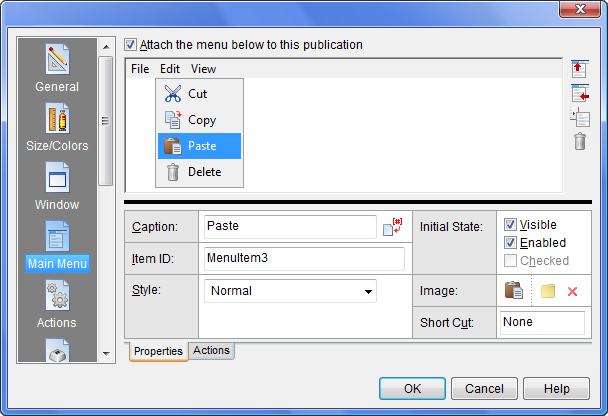Click the insert variable icon beside Caption
608x416 pixels.
point(392,228)
